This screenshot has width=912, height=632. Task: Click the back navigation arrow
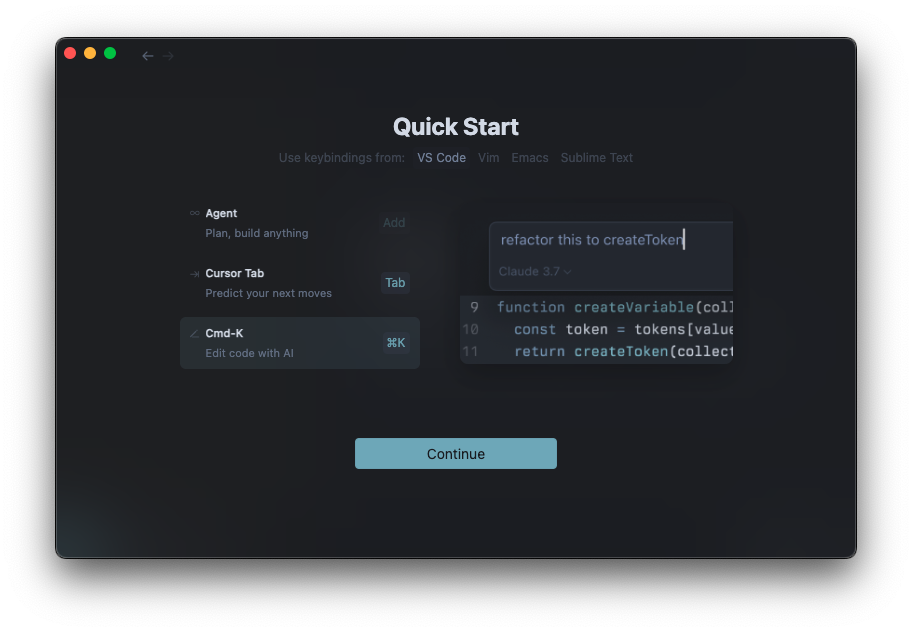[148, 56]
